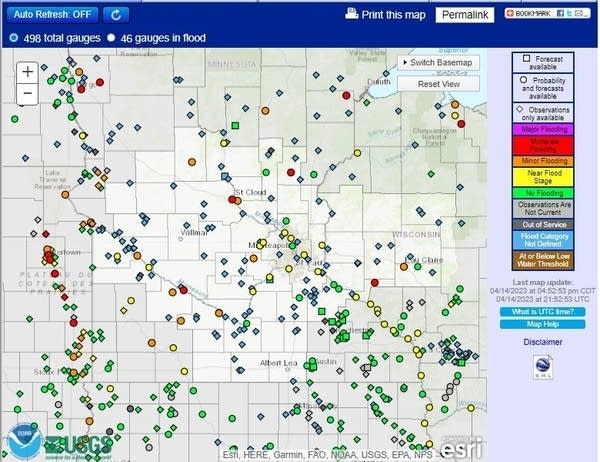Click Observations only available diamond legend
600x462 pixels.
point(520,109)
